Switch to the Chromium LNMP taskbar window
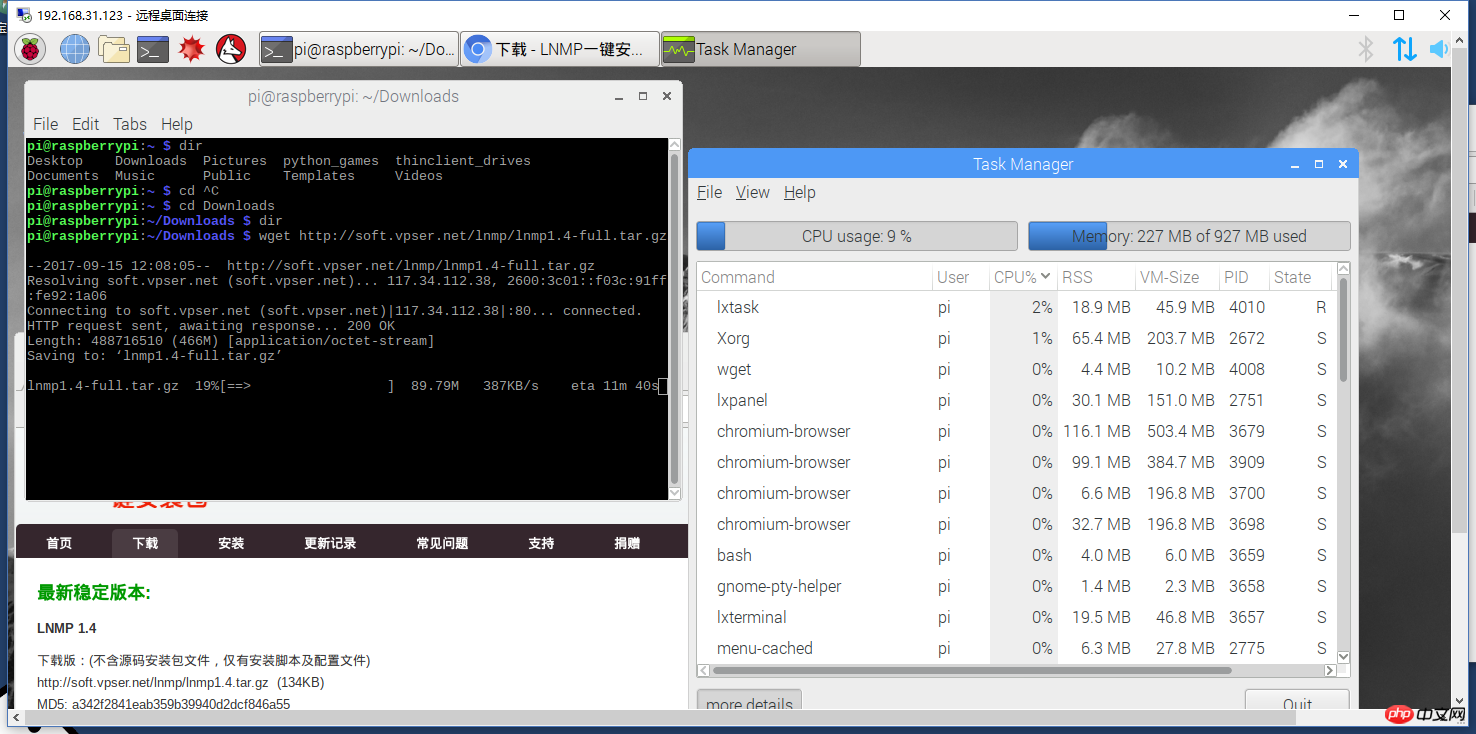Screen dimensions: 1476x734 point(560,49)
